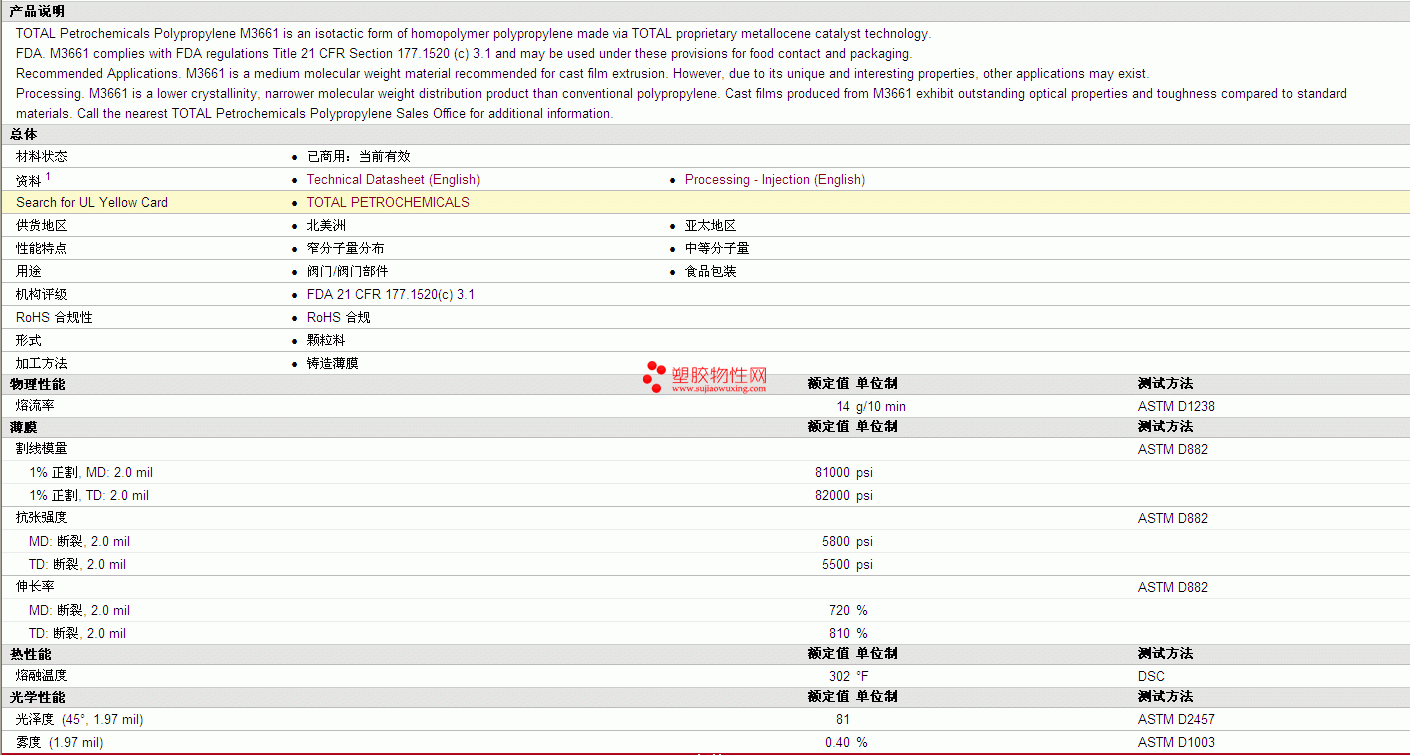Click the '阀门/阀门部件' usage entry
This screenshot has height=755, width=1410.
pyautogui.click(x=348, y=271)
